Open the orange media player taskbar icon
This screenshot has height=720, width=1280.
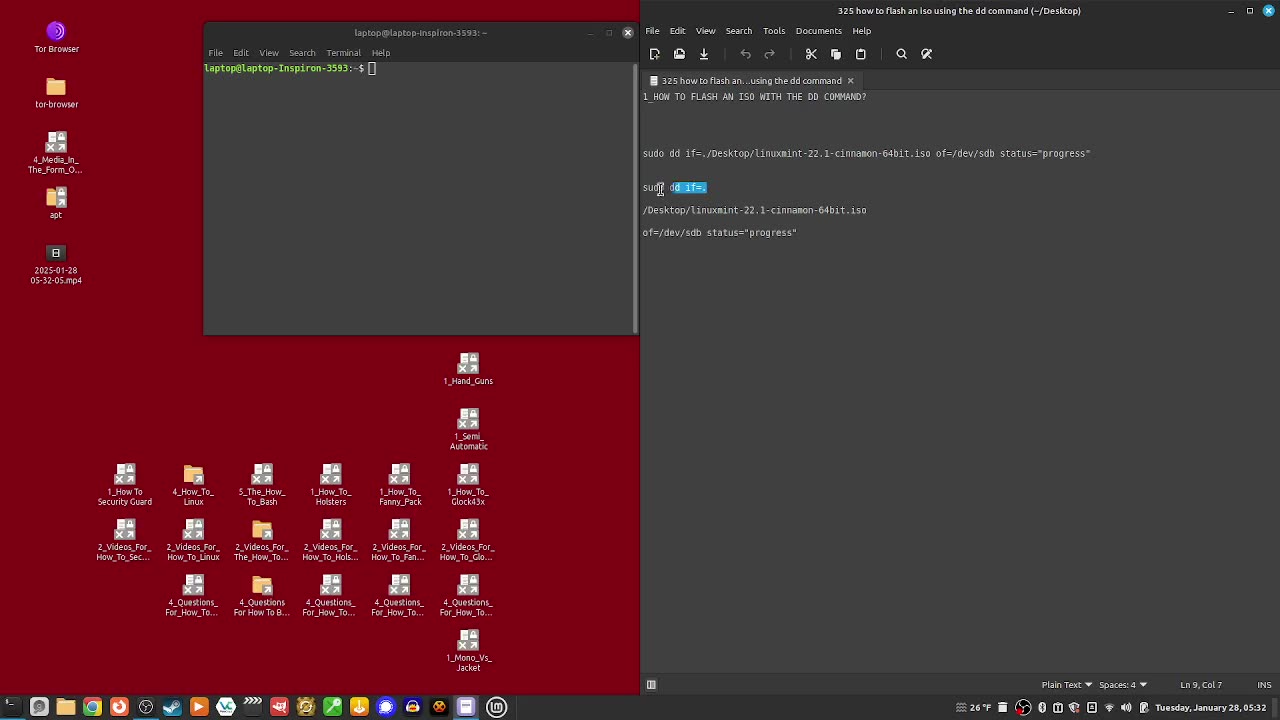tap(199, 707)
